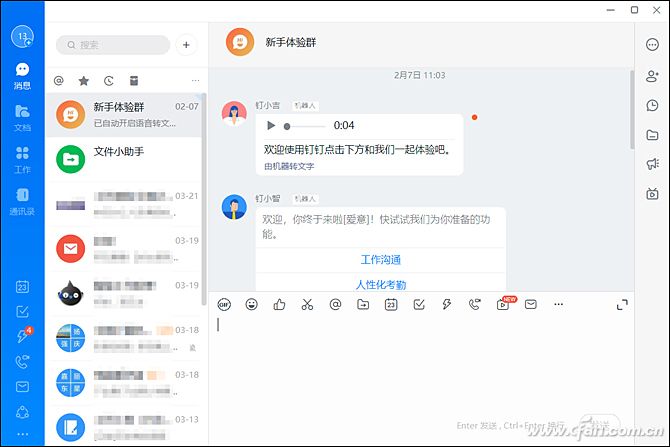
Task: Open the archive box filter icon
Action: (134, 80)
